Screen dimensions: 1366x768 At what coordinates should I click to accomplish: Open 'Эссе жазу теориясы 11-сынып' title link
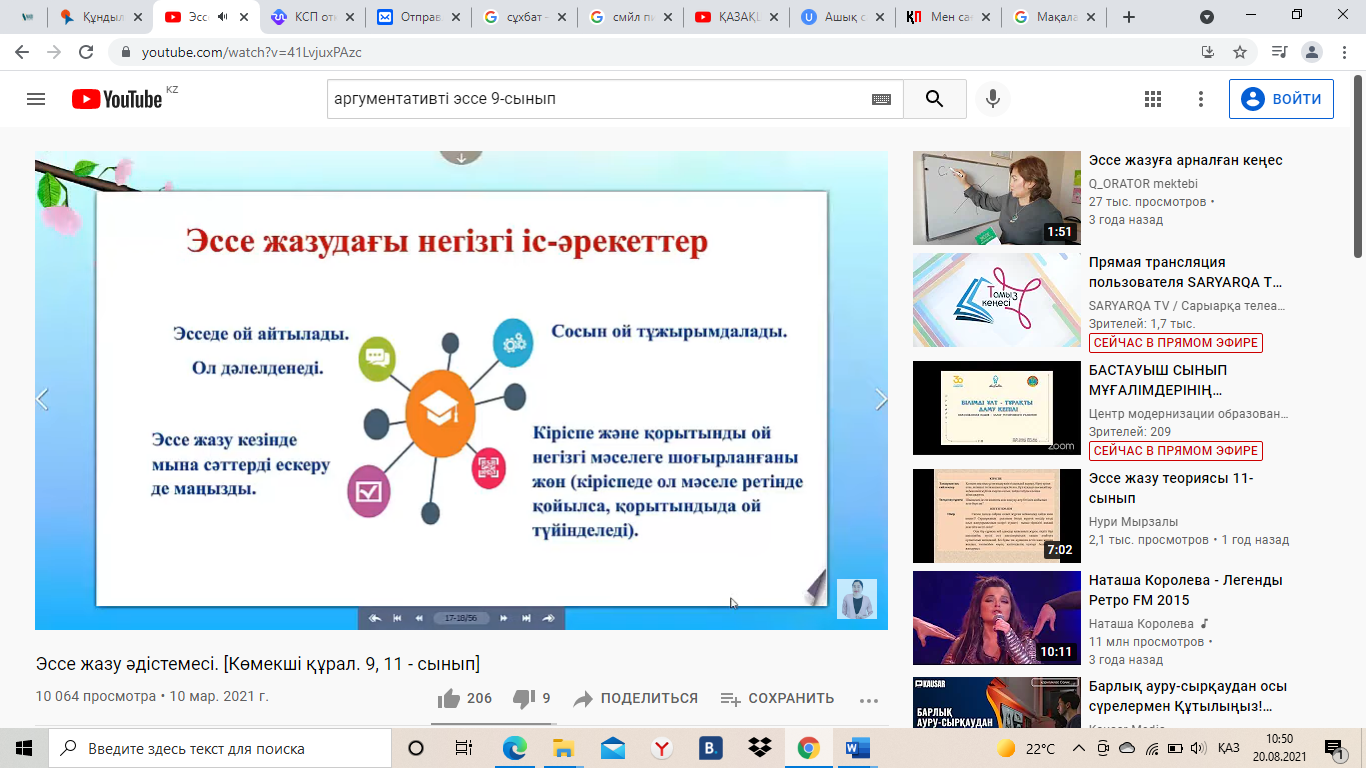(x=1171, y=488)
